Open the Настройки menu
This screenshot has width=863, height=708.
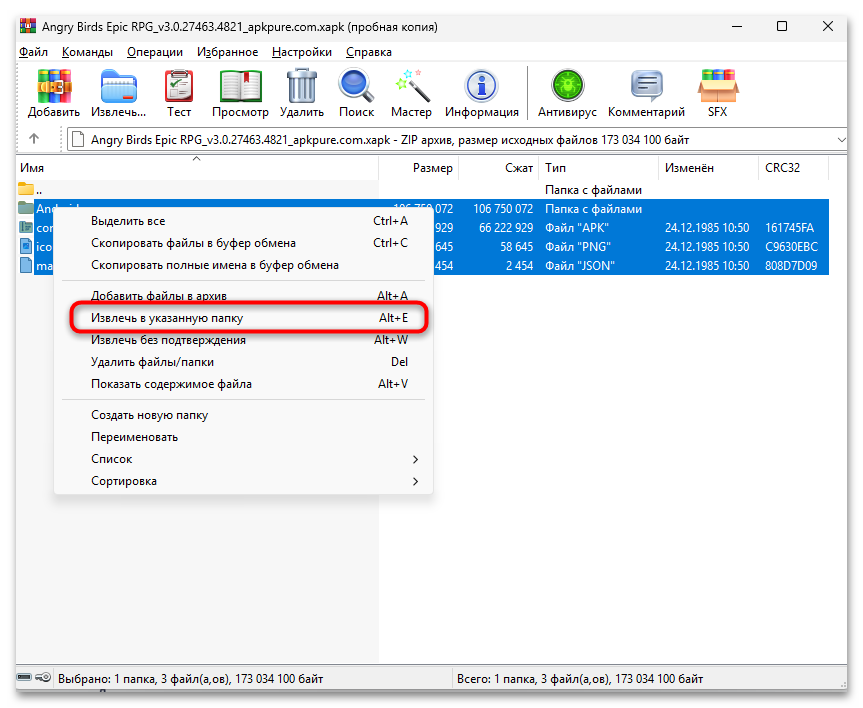click(x=302, y=52)
